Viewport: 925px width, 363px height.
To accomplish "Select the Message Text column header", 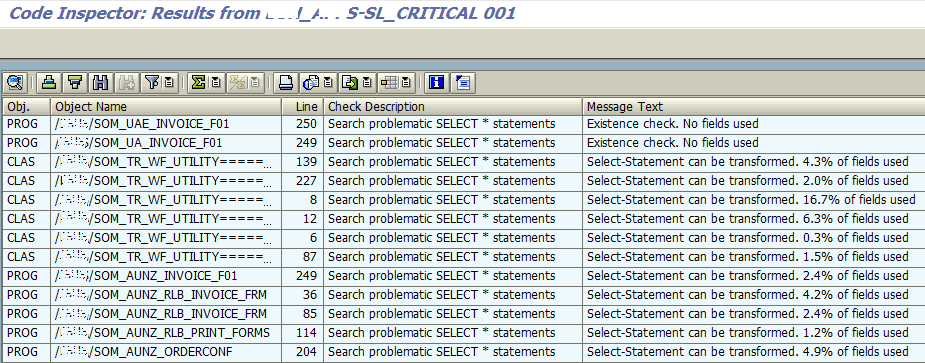I will [753, 106].
